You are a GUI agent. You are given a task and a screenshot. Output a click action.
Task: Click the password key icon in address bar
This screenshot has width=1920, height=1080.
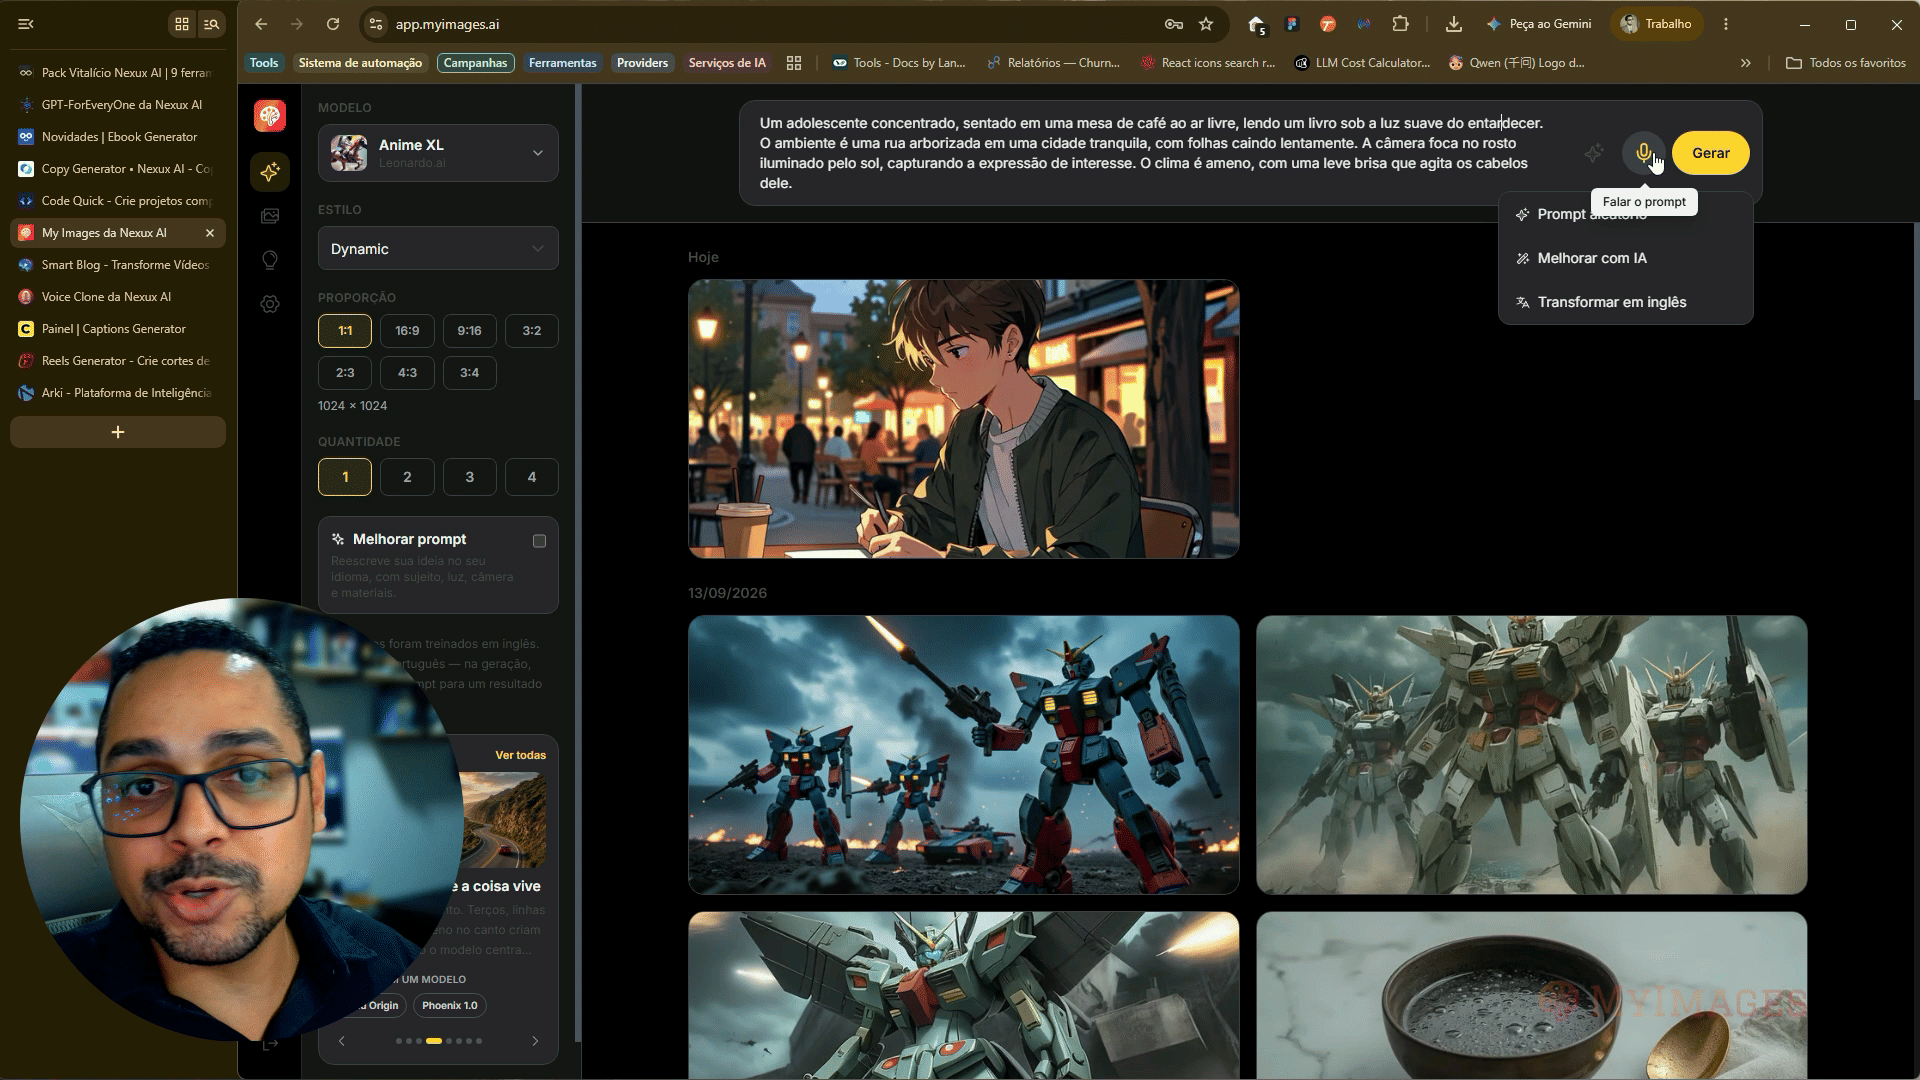click(x=1174, y=24)
